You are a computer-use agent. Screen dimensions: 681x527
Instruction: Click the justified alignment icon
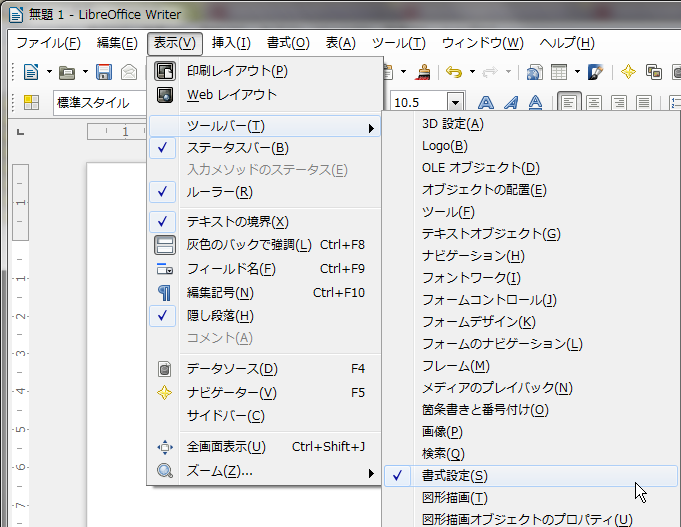[x=644, y=103]
